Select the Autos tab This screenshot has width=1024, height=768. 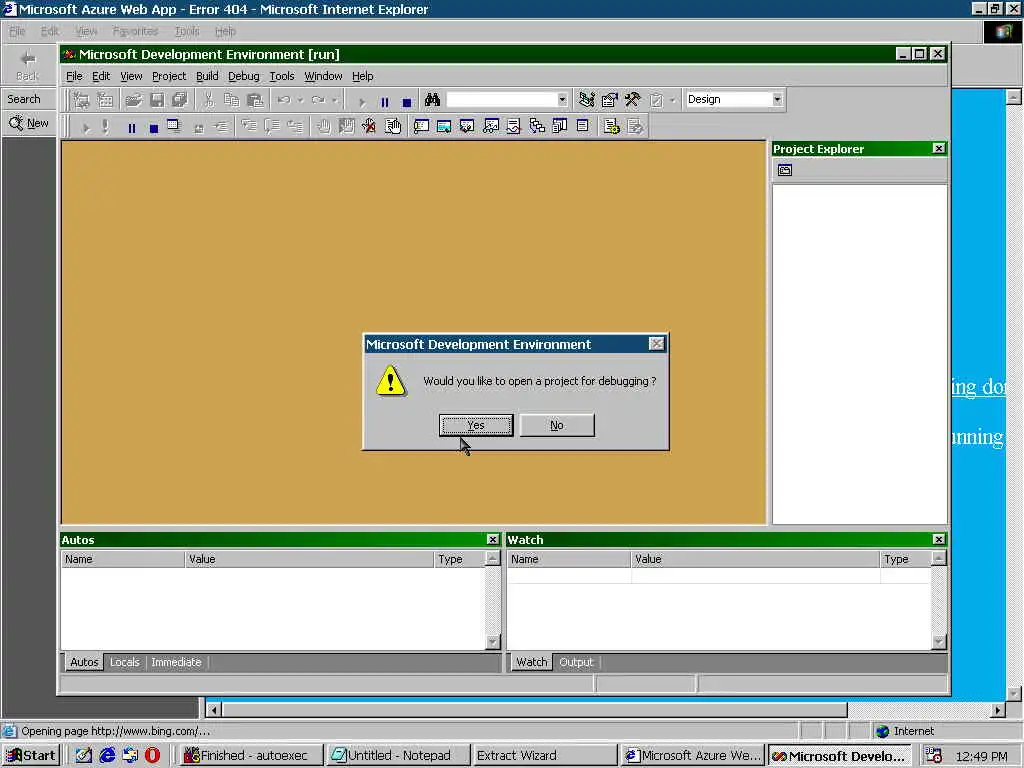(x=84, y=662)
